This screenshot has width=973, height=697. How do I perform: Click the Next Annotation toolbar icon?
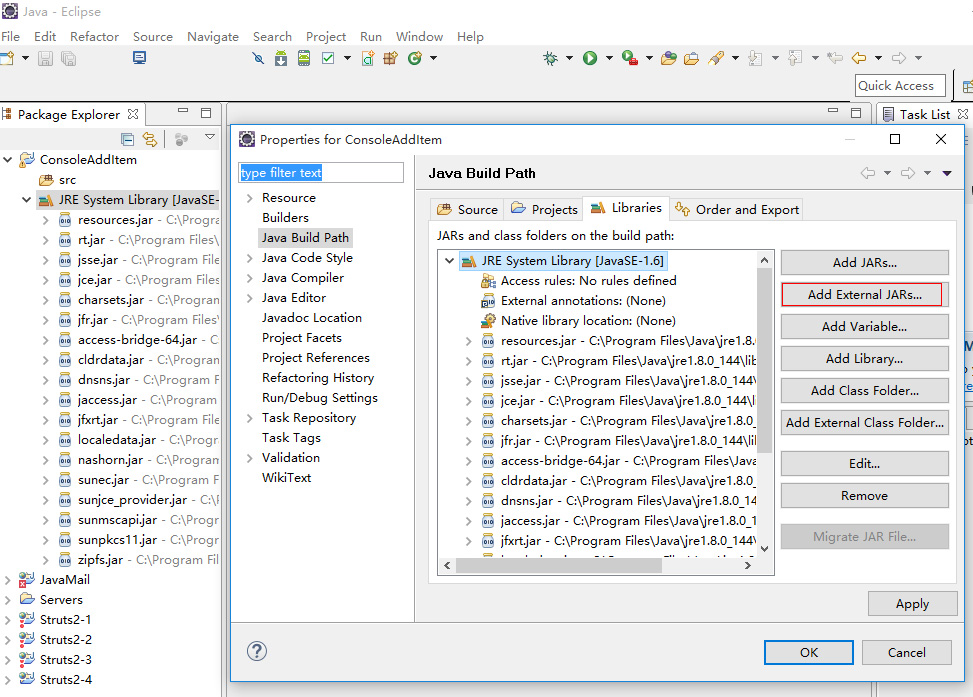tap(755, 58)
